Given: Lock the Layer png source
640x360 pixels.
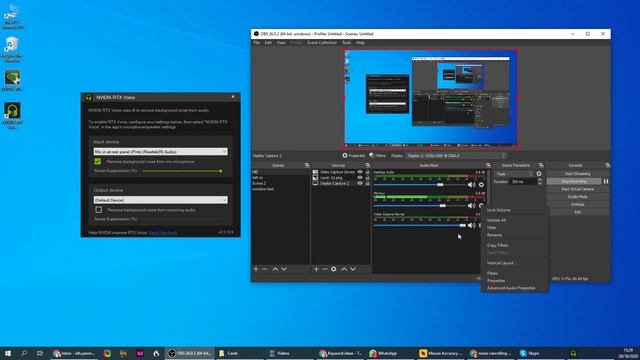Looking at the screenshot, I should coord(367,178).
